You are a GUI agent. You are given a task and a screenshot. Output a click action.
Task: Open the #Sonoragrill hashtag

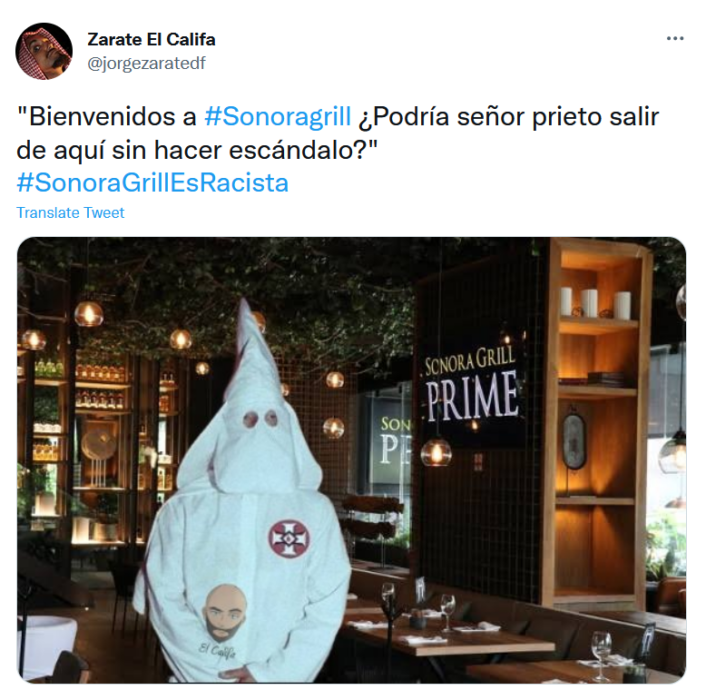[x=277, y=117]
